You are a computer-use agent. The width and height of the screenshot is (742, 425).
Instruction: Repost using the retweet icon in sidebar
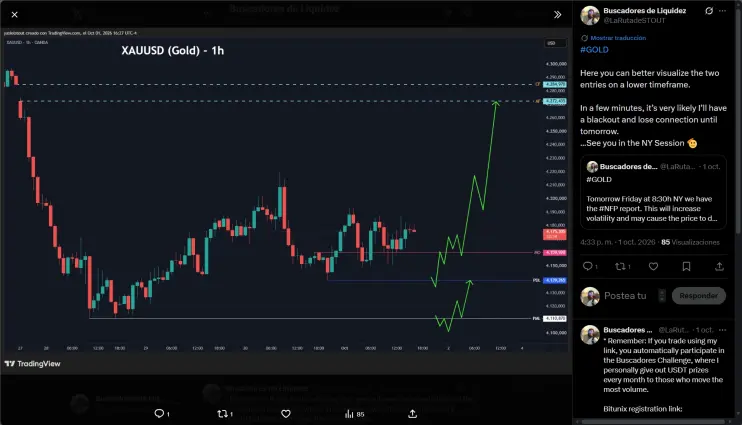coord(620,266)
